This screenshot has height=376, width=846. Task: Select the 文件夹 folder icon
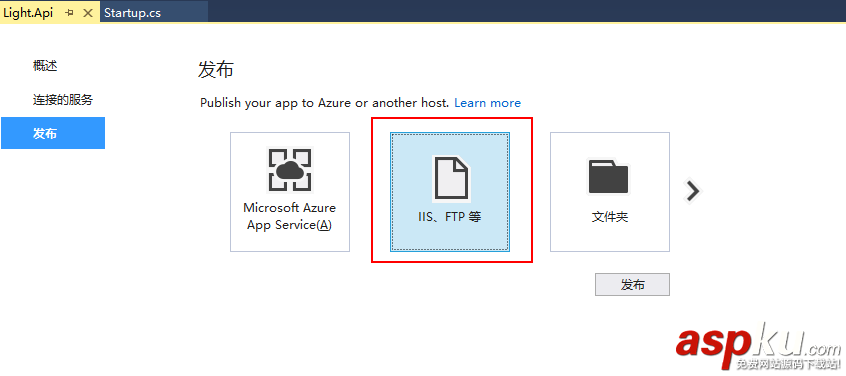[x=609, y=176]
